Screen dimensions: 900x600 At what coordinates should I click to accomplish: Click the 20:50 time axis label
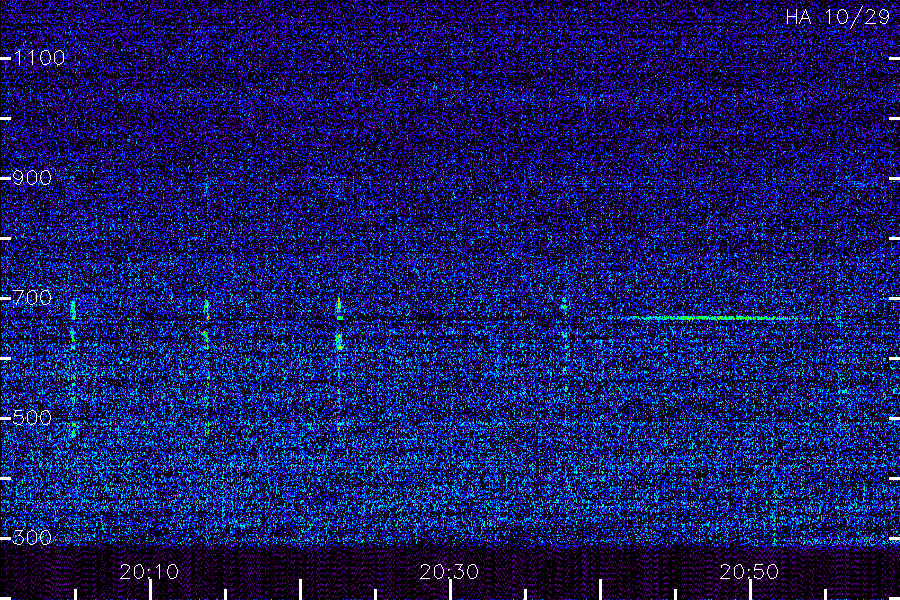[749, 572]
